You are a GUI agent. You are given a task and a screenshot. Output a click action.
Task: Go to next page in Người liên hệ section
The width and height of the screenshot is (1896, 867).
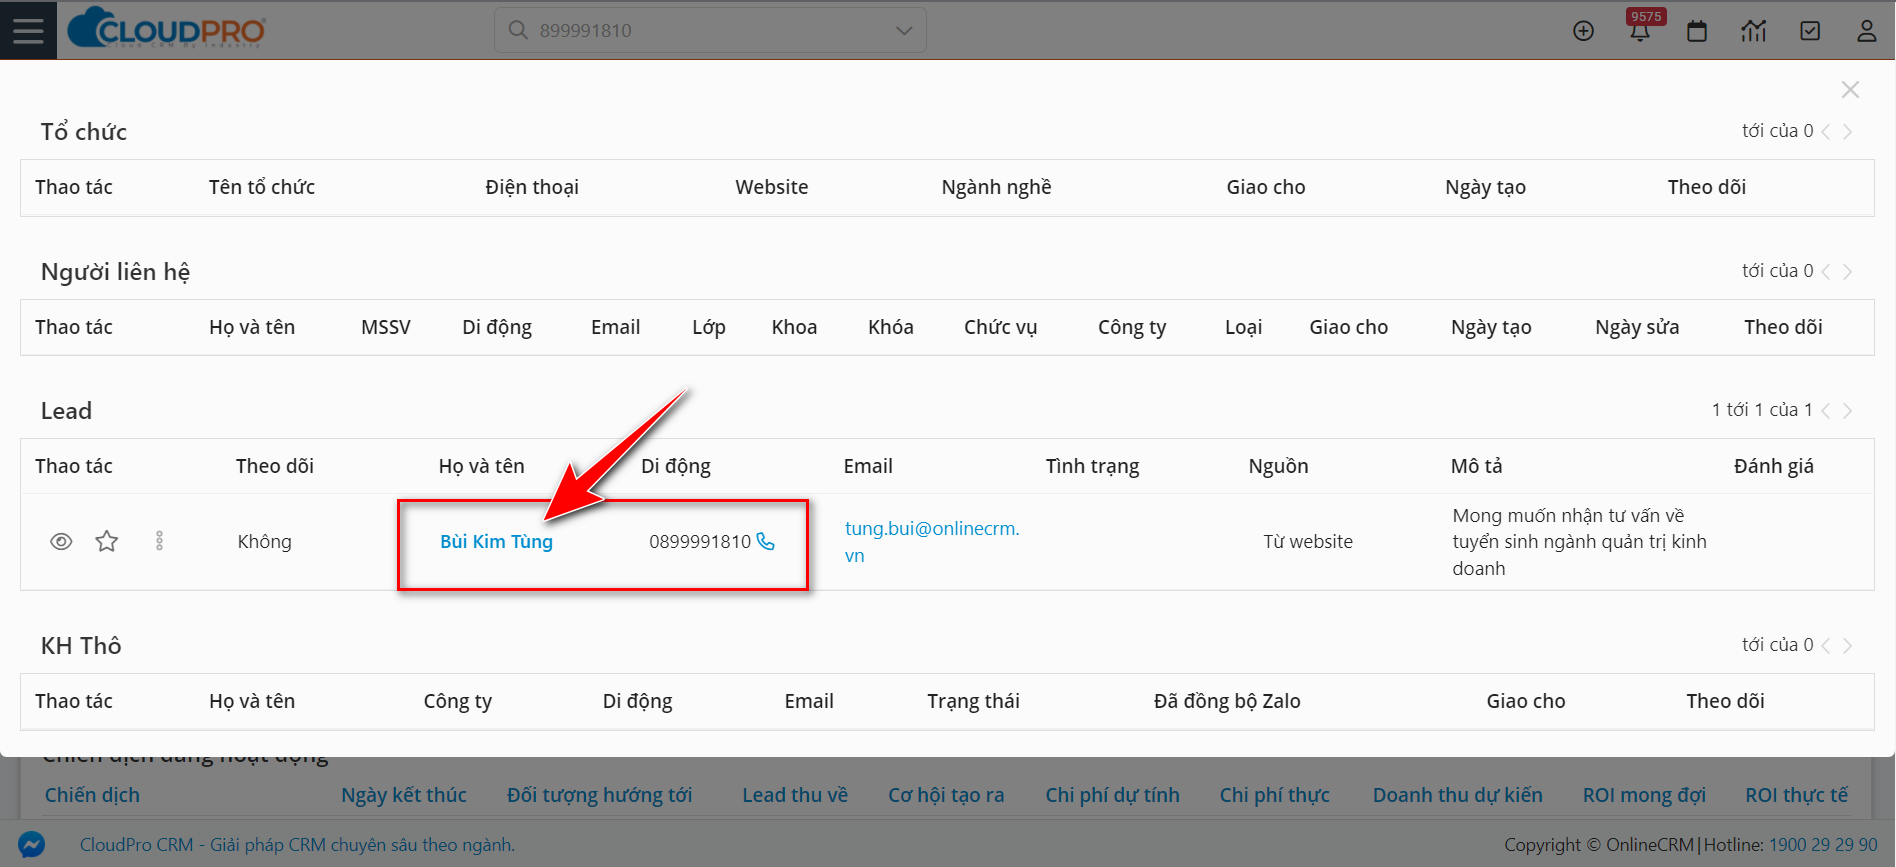point(1848,272)
